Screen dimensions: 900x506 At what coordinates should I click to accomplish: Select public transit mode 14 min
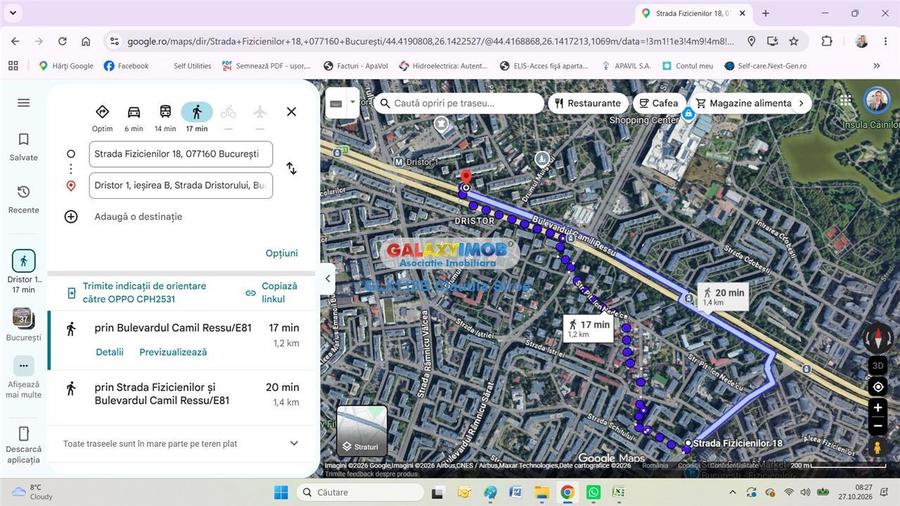tap(165, 118)
